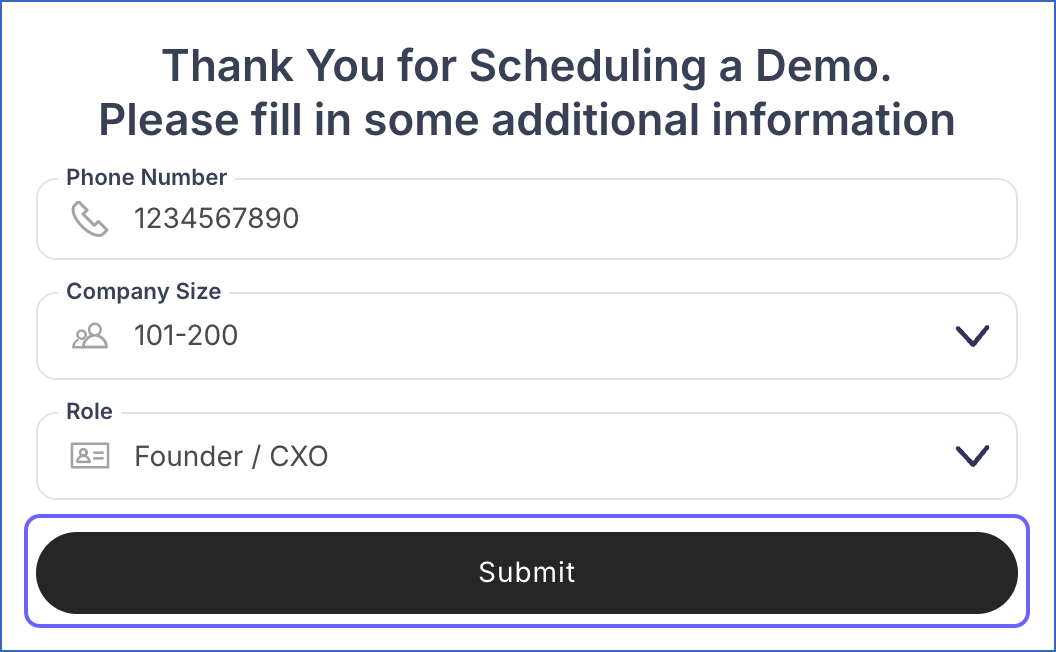The image size is (1056, 652).
Task: Click empty space right of the phone number
Action: coord(650,219)
